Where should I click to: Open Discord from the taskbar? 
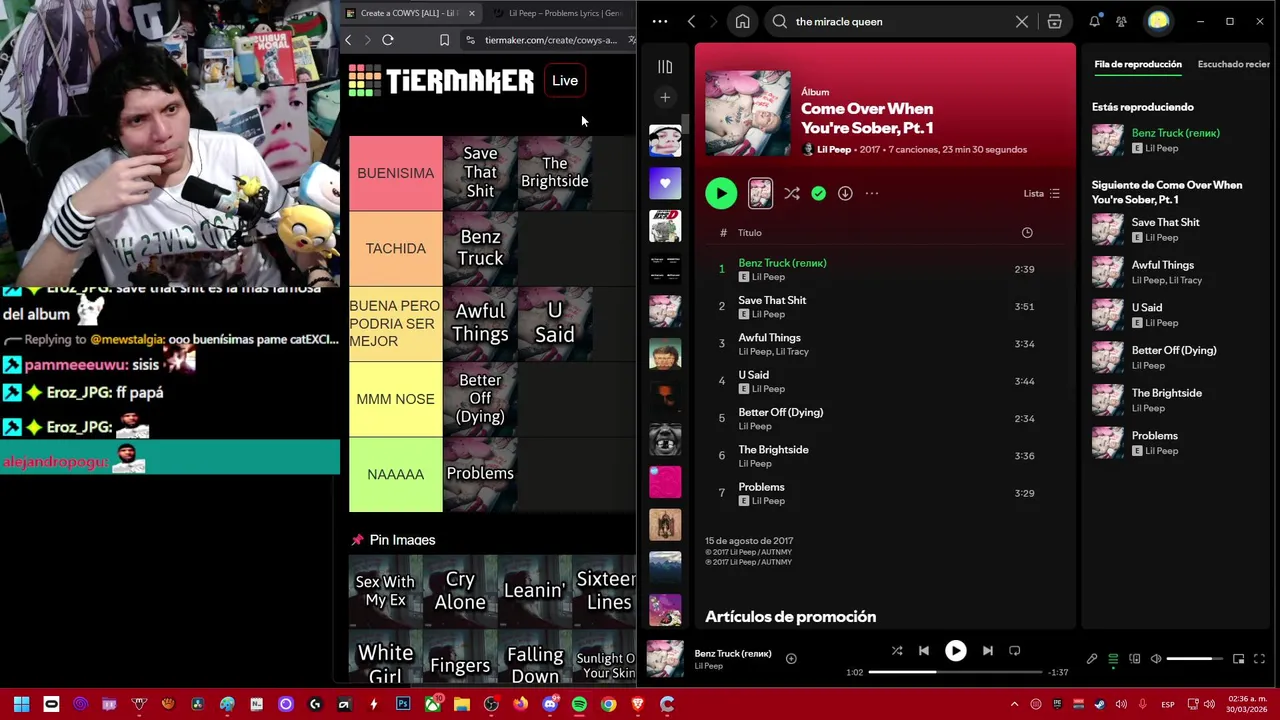click(550, 704)
